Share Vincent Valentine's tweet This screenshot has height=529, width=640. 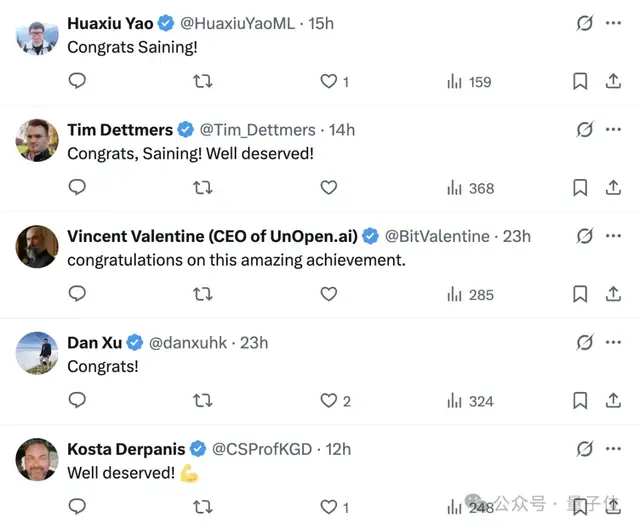pyautogui.click(x=613, y=294)
